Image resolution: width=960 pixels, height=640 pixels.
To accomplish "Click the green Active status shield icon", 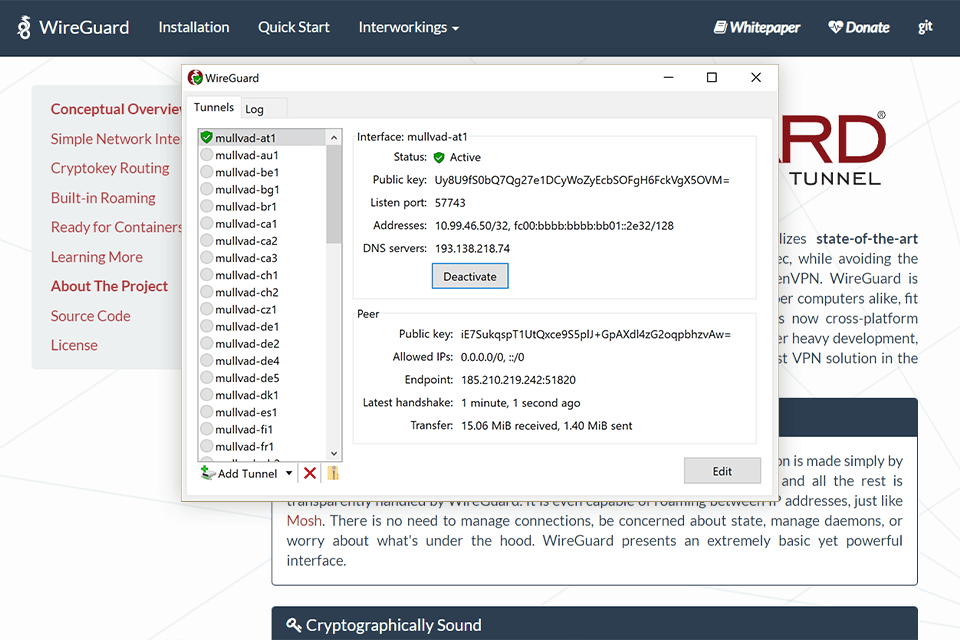I will 439,157.
